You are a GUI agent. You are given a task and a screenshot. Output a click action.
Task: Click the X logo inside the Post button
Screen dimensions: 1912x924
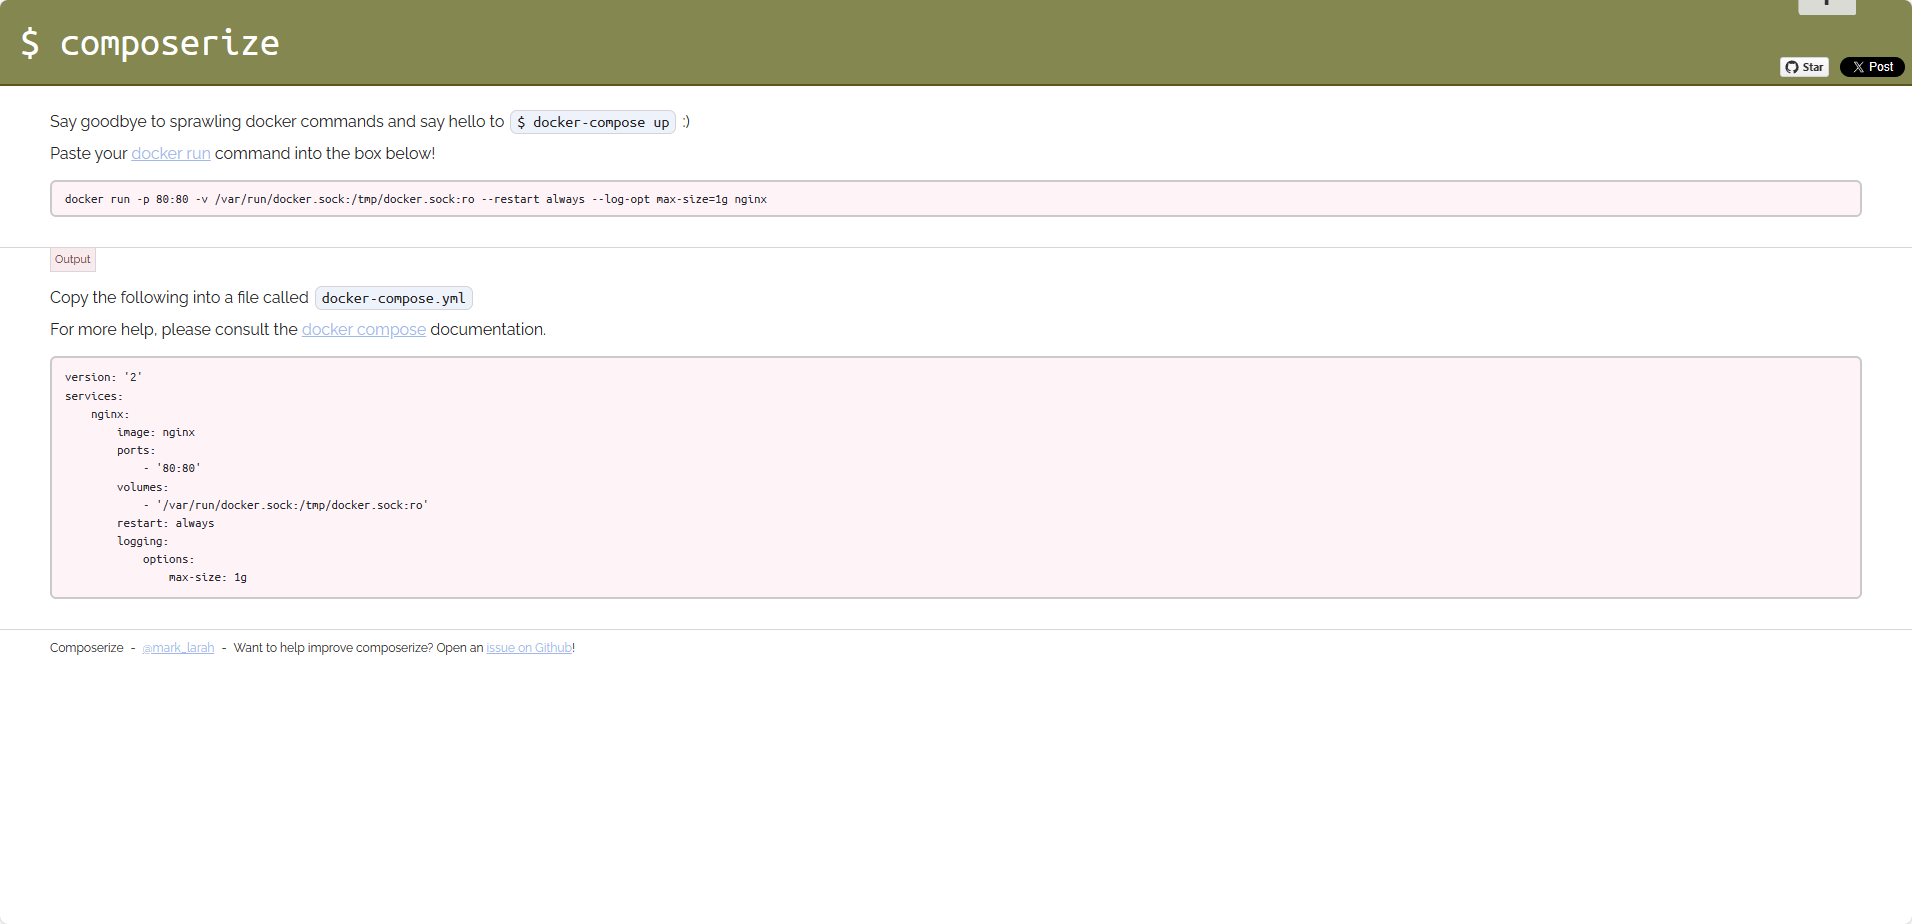[1858, 67]
